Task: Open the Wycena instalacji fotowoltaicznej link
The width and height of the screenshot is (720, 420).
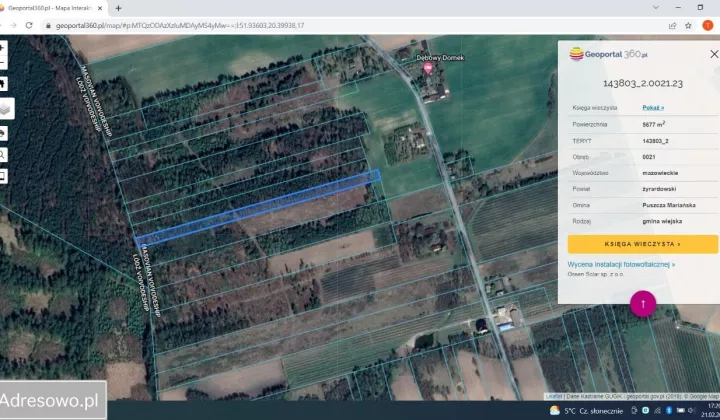Action: point(621,264)
